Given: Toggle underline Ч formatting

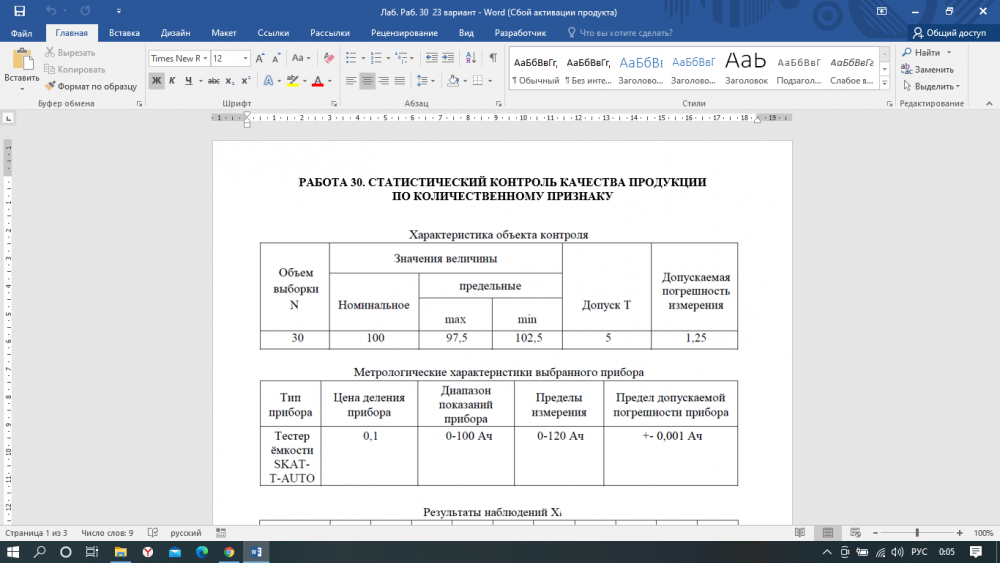Looking at the screenshot, I should pyautogui.click(x=188, y=81).
